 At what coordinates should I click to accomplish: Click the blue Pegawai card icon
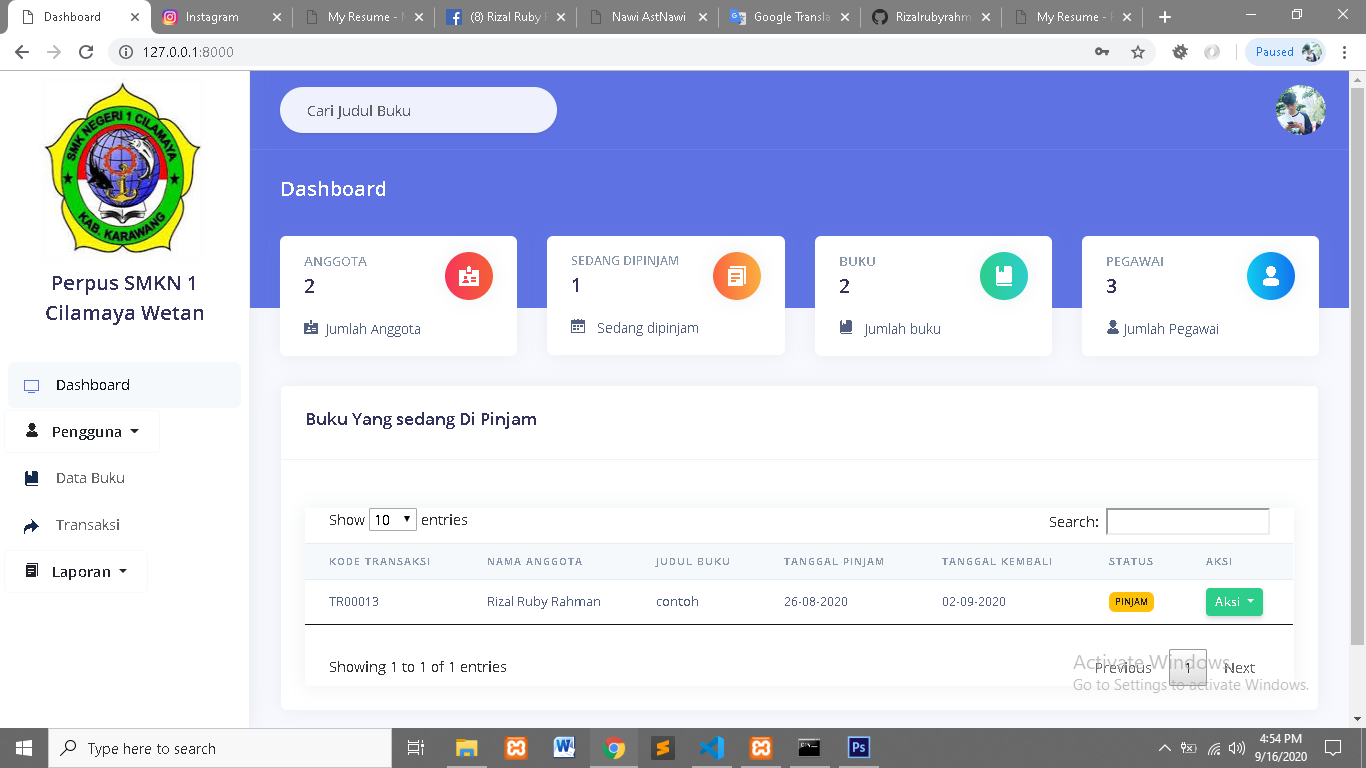(x=1270, y=276)
